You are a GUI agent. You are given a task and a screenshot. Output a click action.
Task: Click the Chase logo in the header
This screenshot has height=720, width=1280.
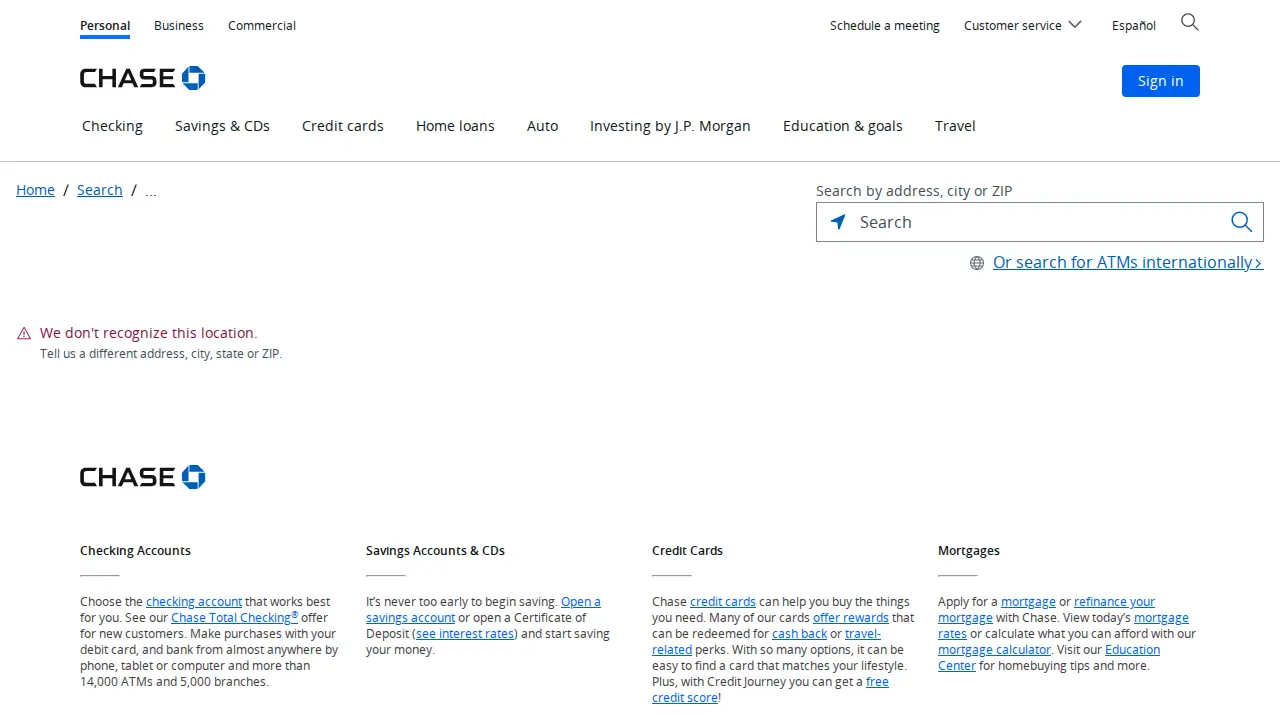point(143,78)
